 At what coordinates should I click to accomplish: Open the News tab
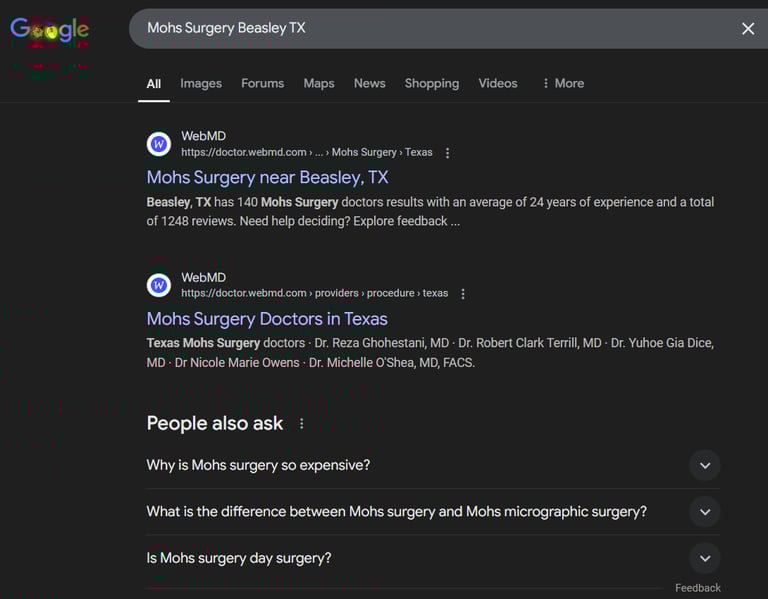[x=370, y=84]
